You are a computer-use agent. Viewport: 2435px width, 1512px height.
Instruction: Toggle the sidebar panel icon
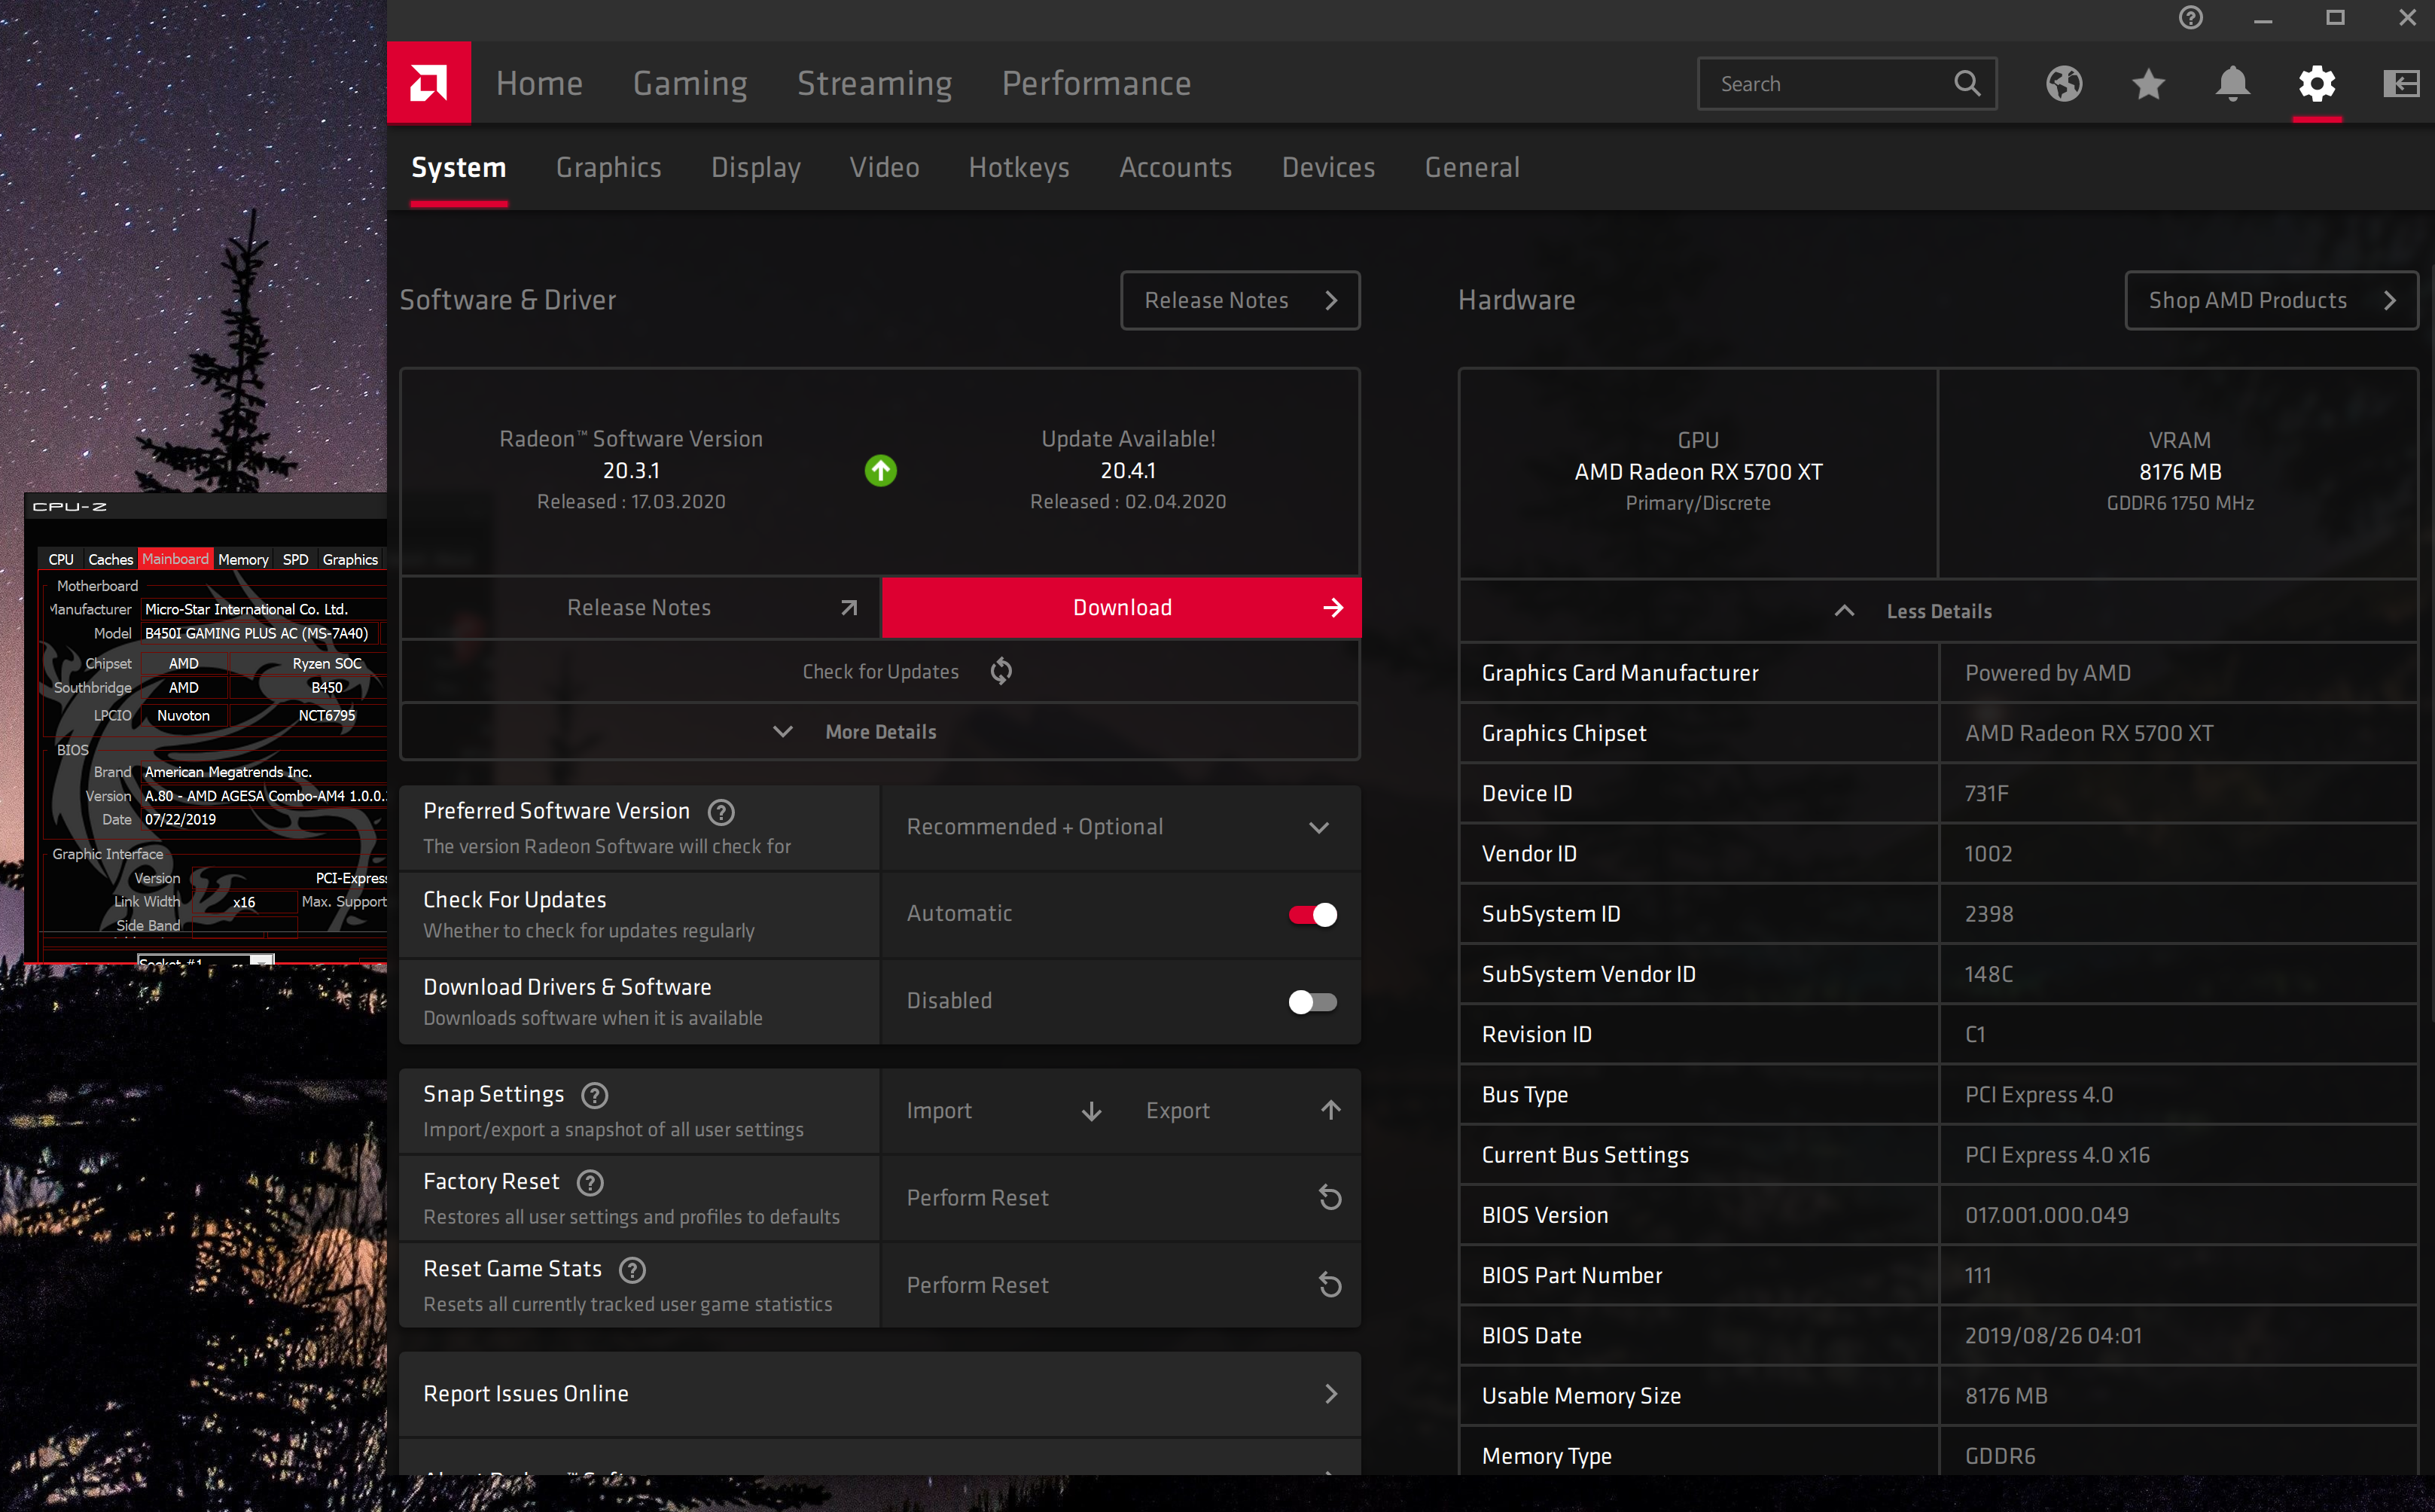pos(2401,84)
